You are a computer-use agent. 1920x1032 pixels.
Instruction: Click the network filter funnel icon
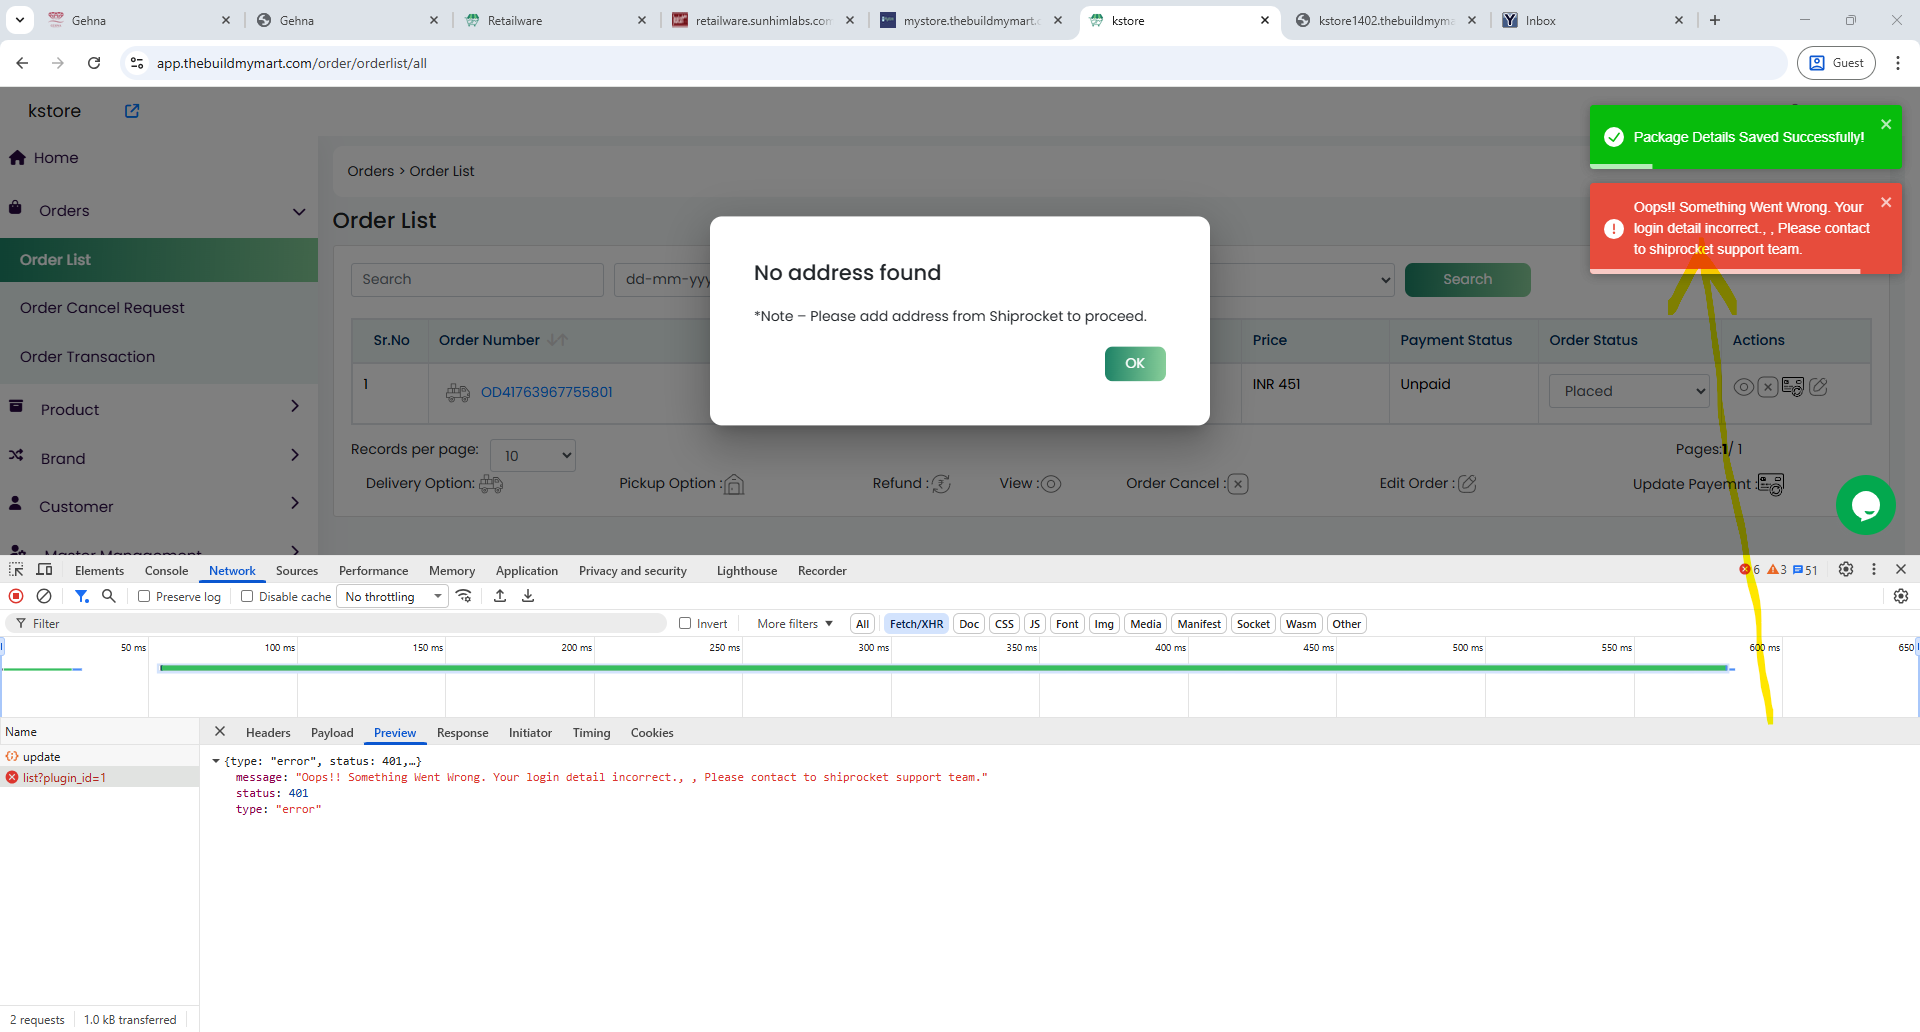[x=82, y=596]
